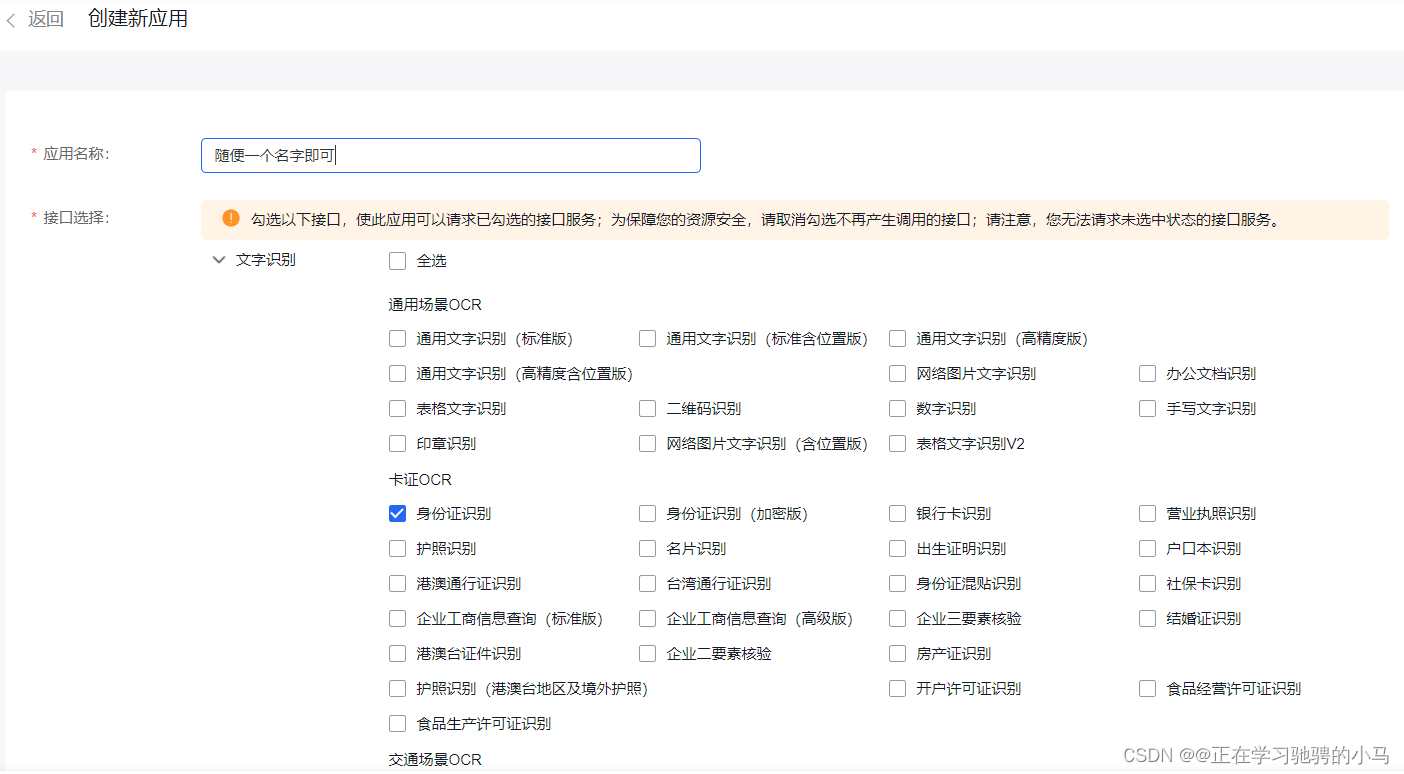This screenshot has height=774, width=1404.
Task: Check the 户口本识别 option
Action: [x=1147, y=549]
